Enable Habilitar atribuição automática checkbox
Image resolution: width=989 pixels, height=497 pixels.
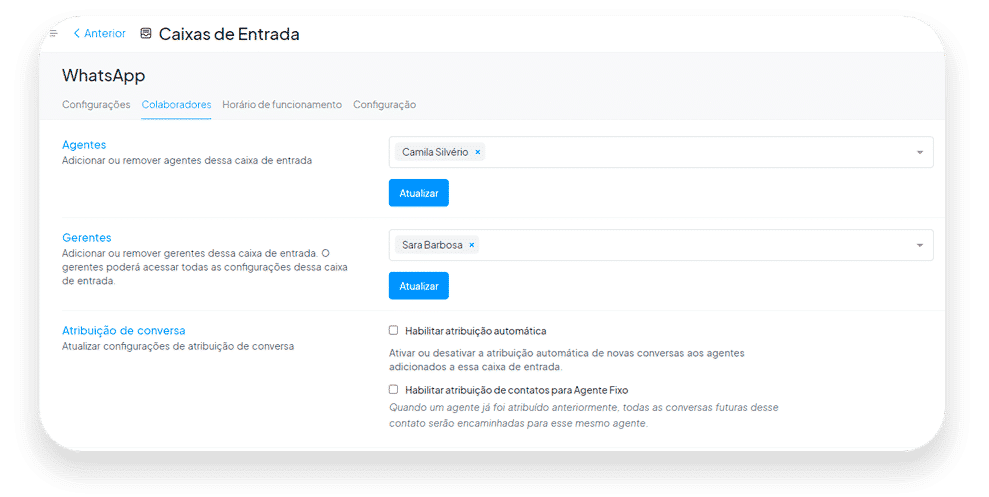coord(394,330)
